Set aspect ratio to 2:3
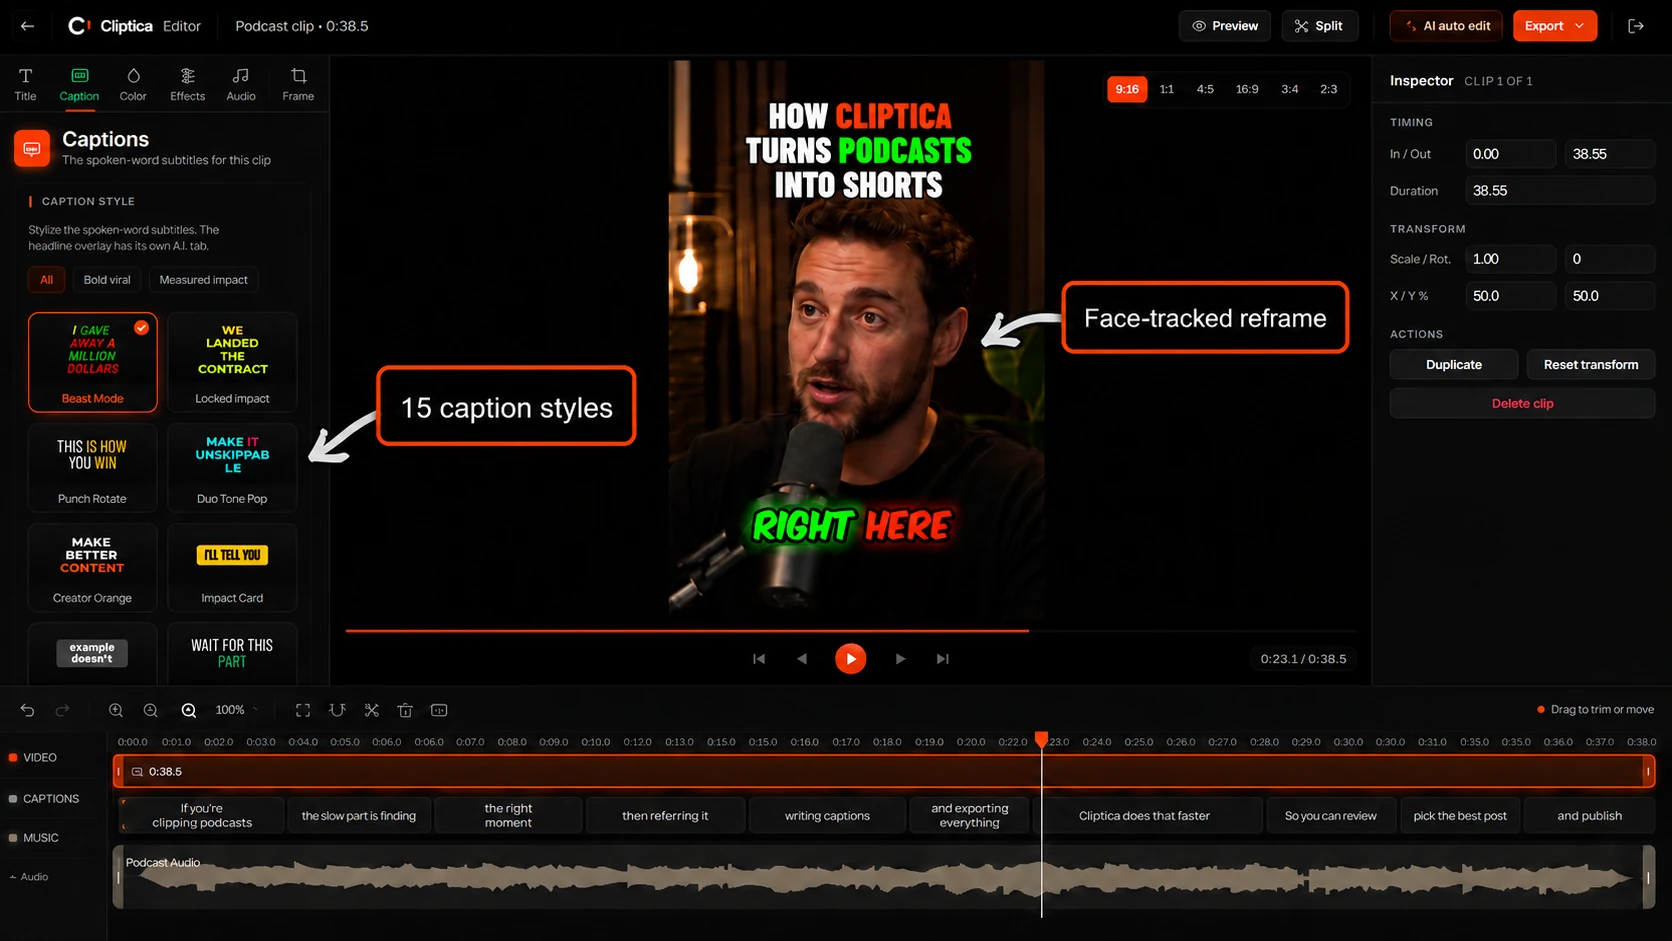Screen dimensions: 1672x941 pyautogui.click(x=1328, y=89)
